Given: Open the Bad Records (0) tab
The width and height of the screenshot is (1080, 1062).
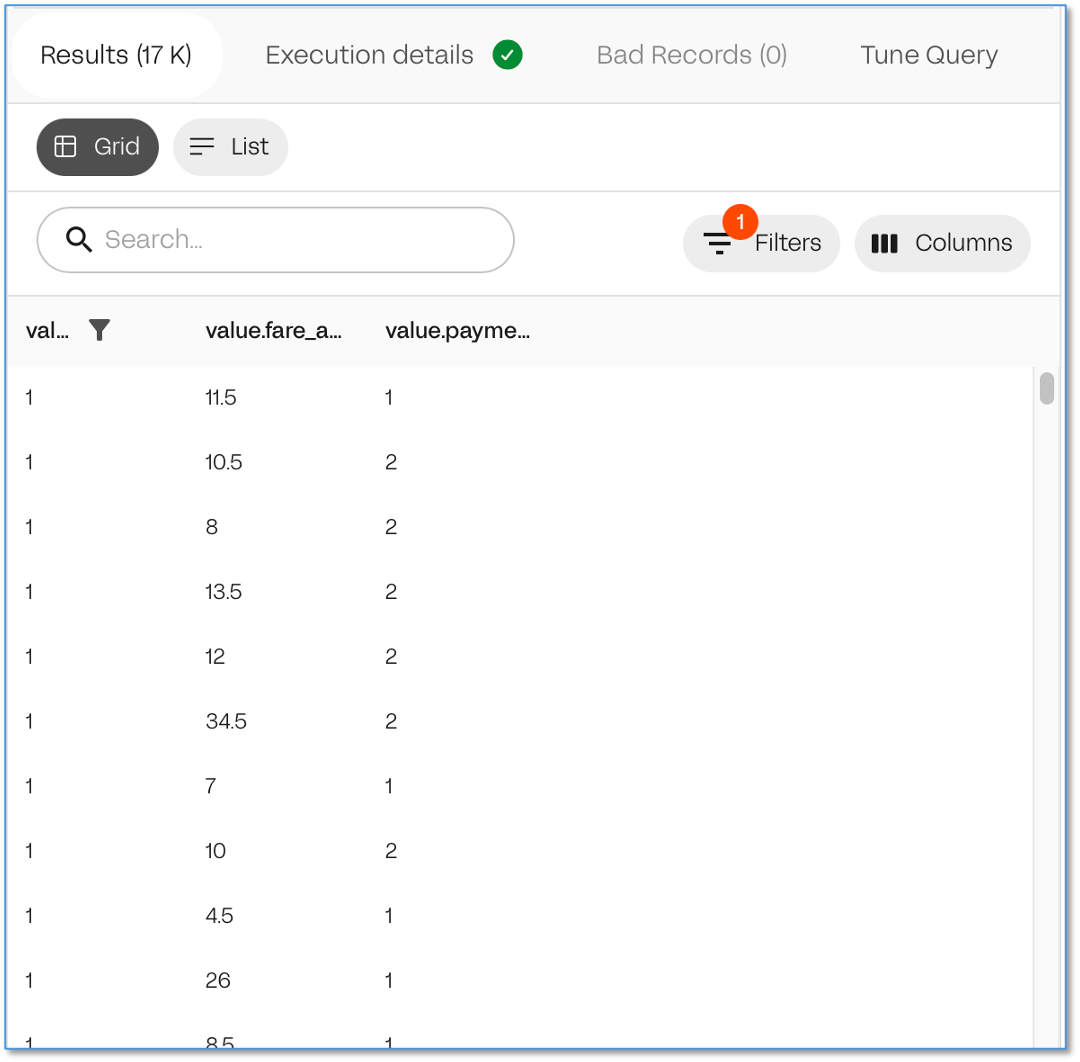Looking at the screenshot, I should pyautogui.click(x=691, y=55).
